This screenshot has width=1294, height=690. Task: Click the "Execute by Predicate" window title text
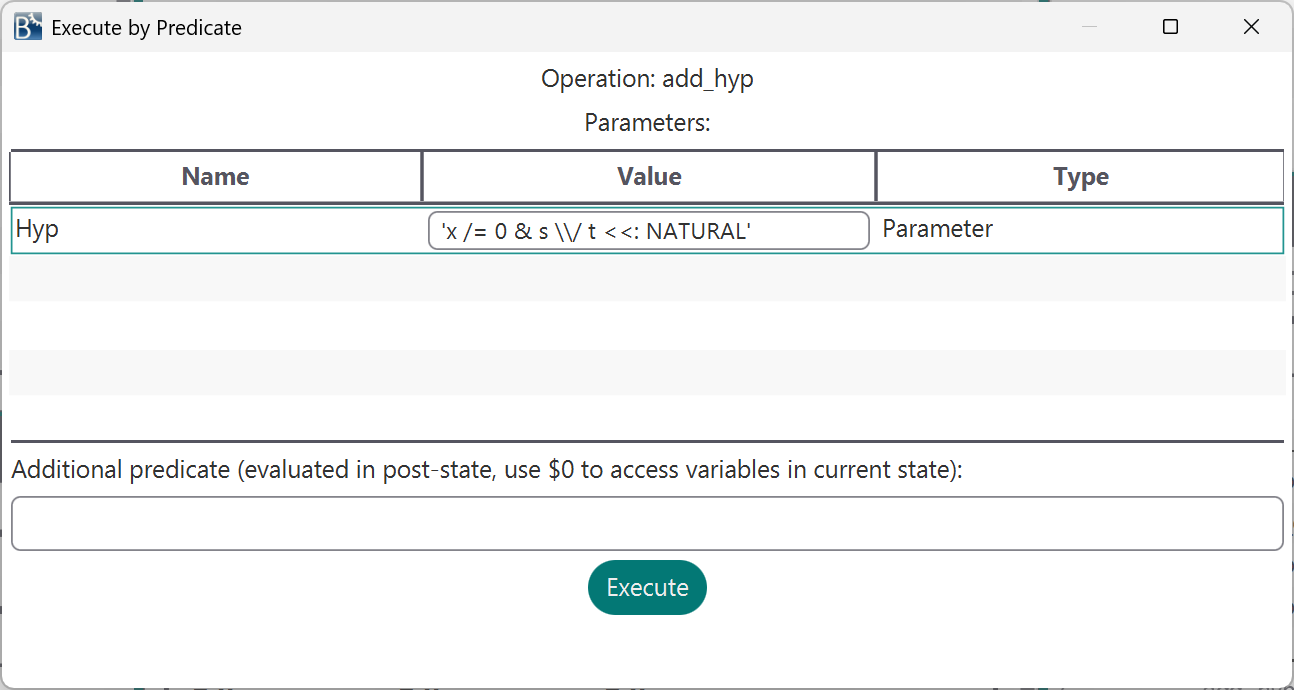[x=147, y=28]
